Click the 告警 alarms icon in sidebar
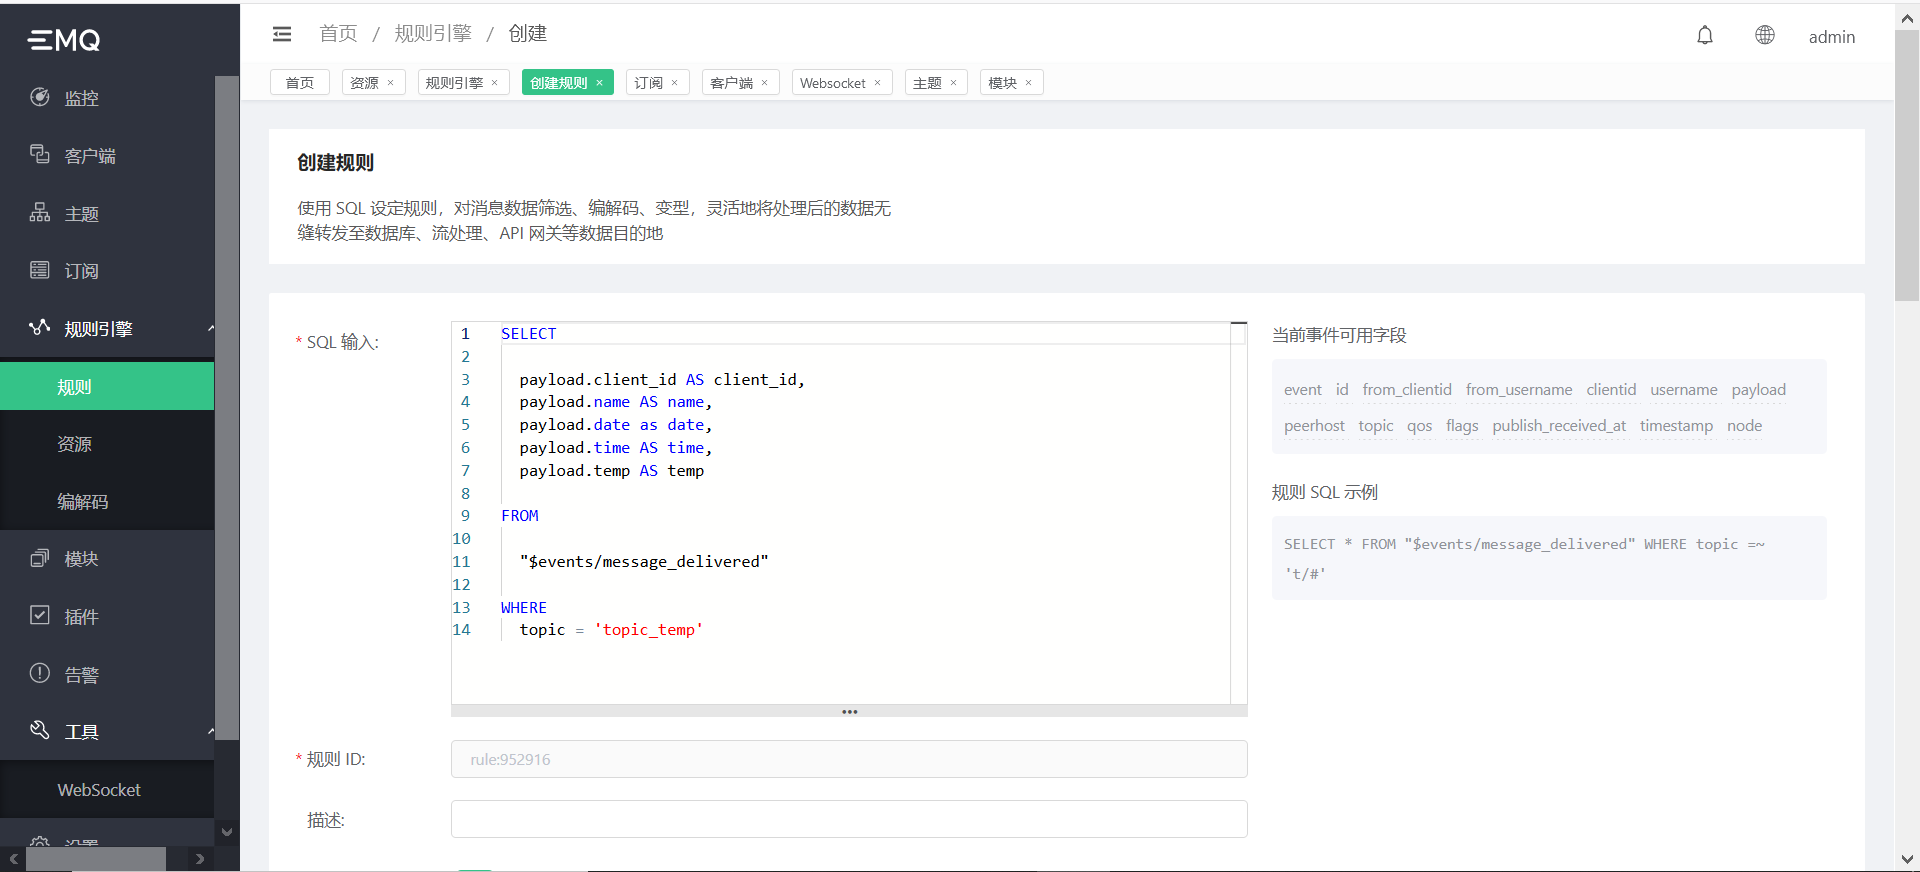This screenshot has width=1920, height=872. click(40, 673)
